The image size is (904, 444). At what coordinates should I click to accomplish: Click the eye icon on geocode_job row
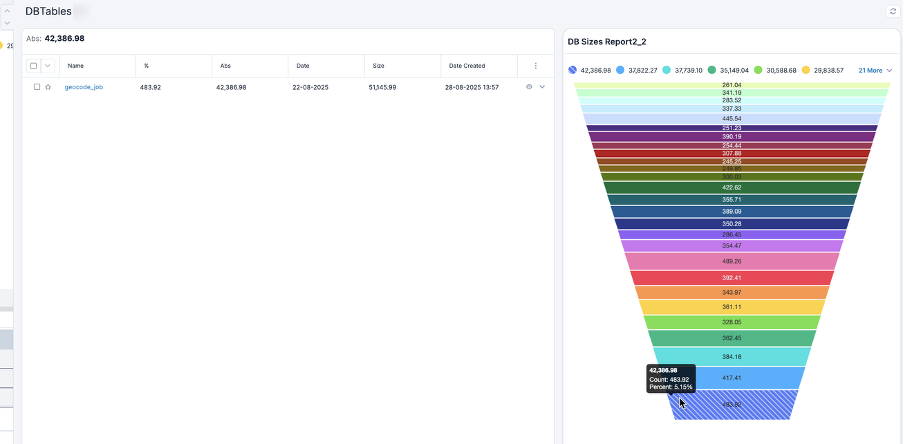[x=529, y=87]
